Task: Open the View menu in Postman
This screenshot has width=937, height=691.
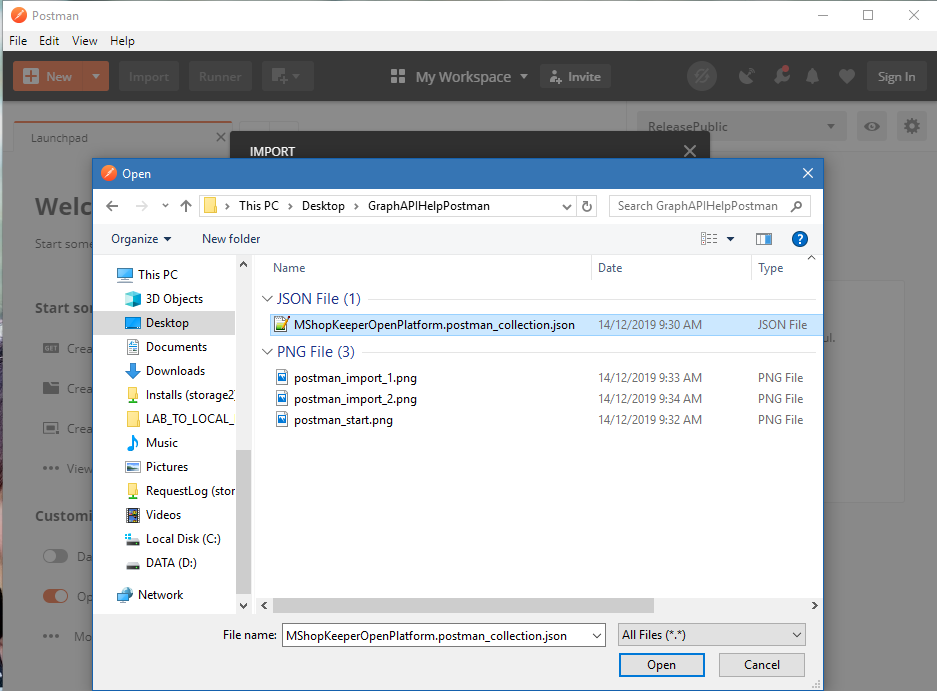Action: (x=84, y=41)
